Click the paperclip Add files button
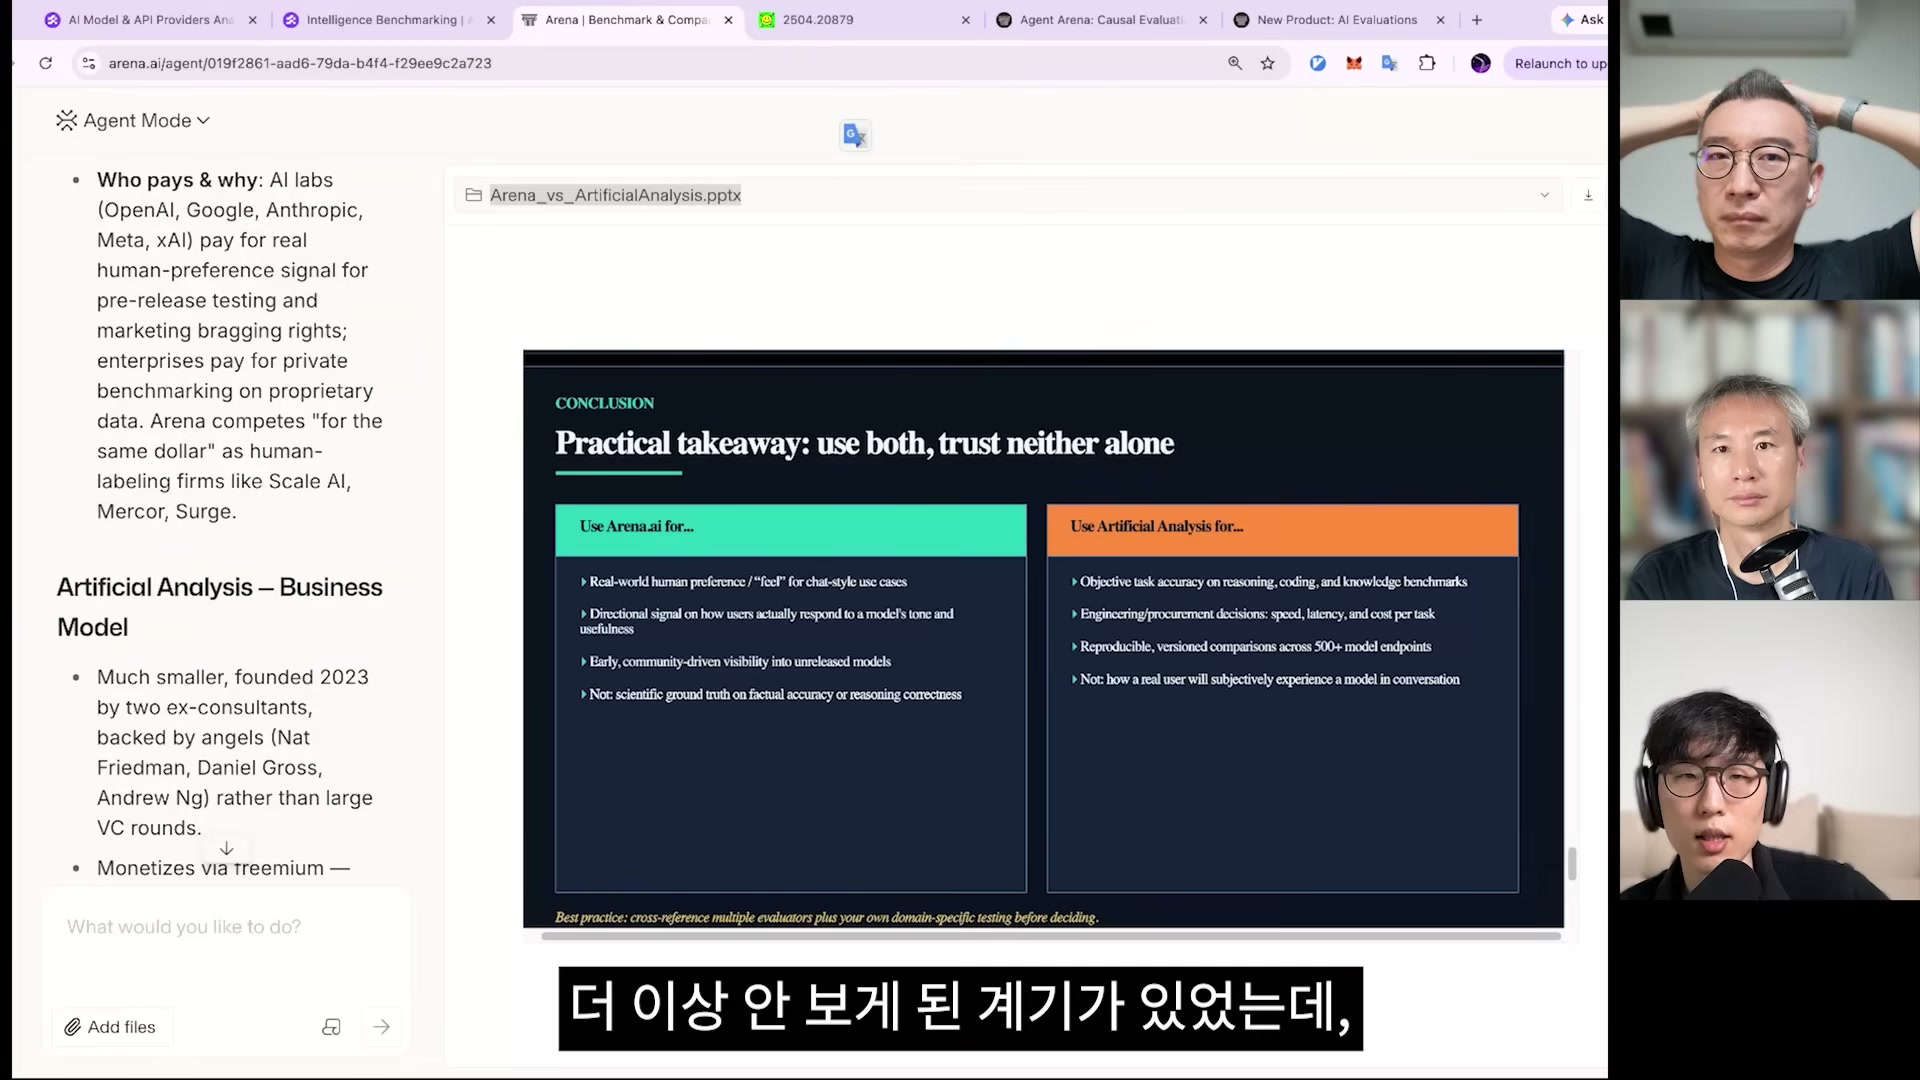The image size is (1920, 1080). coord(111,1027)
